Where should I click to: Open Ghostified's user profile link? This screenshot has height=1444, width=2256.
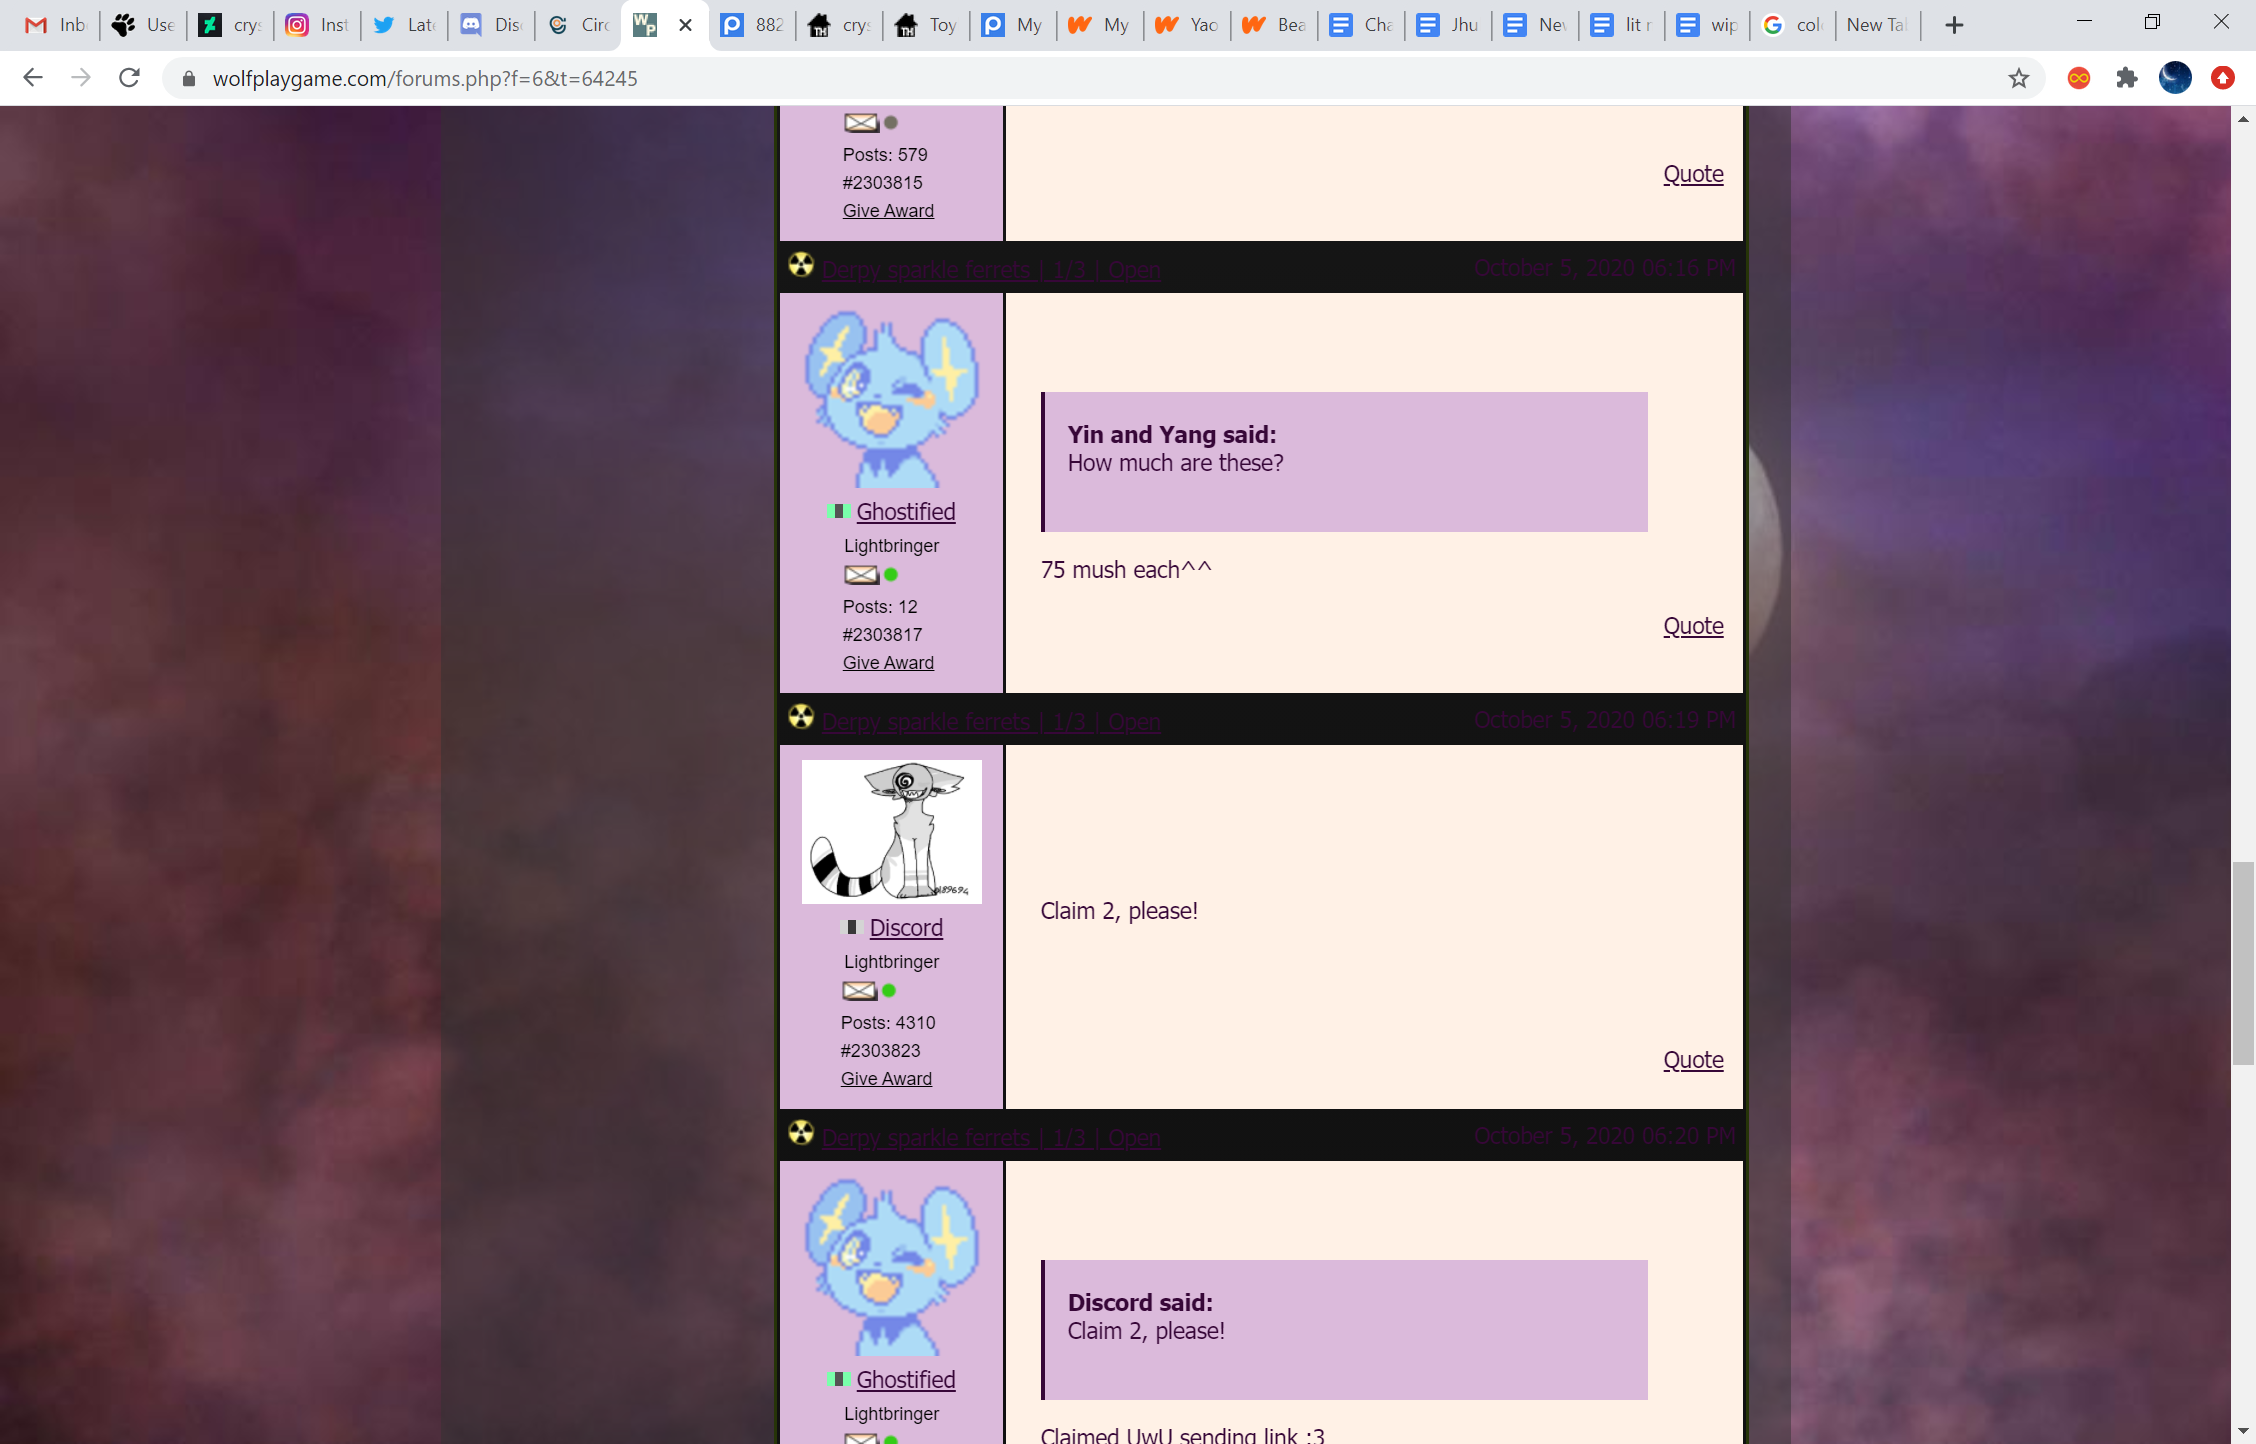(x=905, y=511)
